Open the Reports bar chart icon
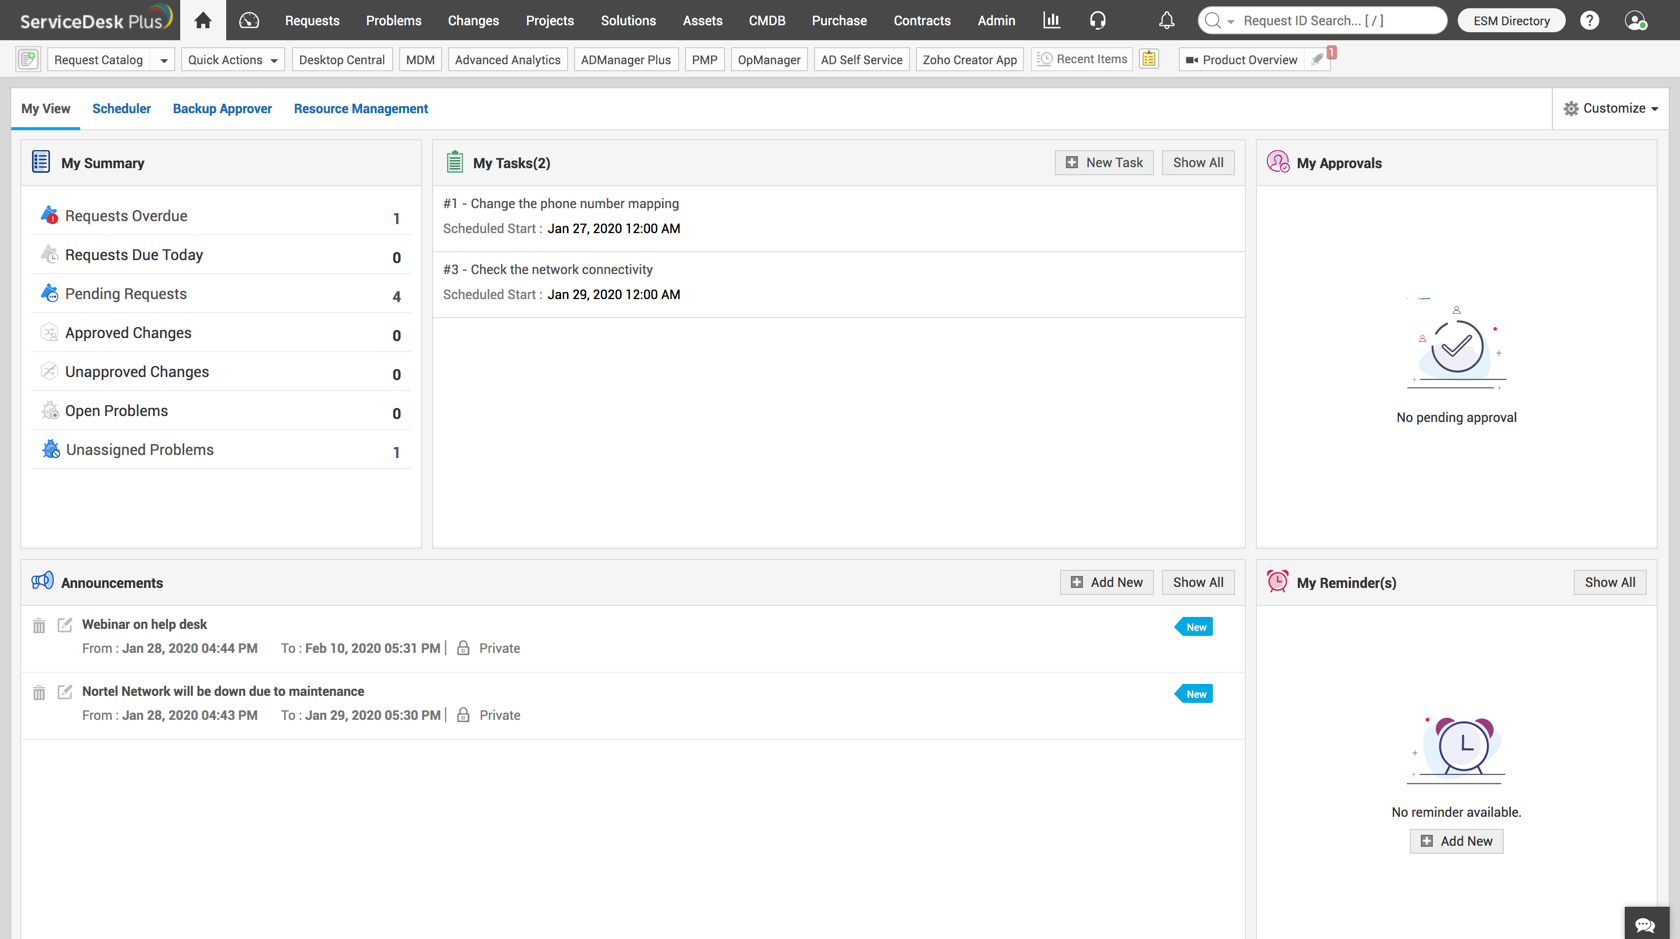 click(1051, 20)
